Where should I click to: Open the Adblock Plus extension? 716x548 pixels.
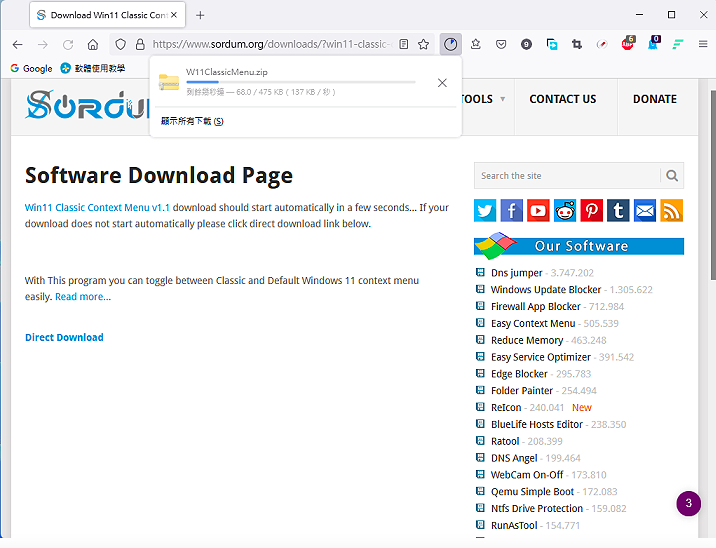click(x=628, y=43)
